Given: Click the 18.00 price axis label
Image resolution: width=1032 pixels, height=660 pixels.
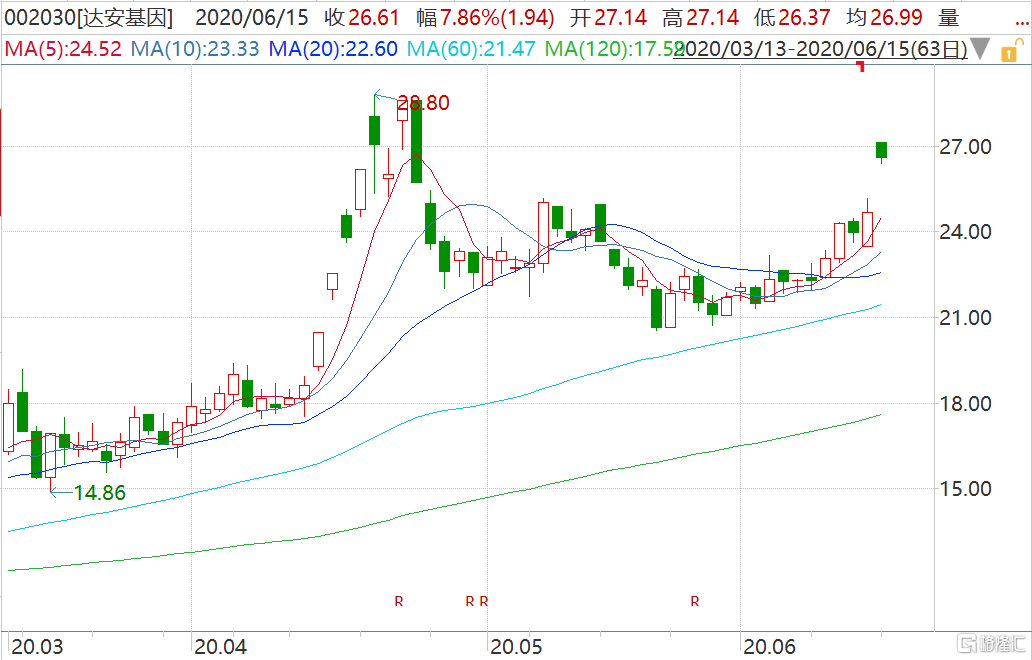Looking at the screenshot, I should 966,403.
